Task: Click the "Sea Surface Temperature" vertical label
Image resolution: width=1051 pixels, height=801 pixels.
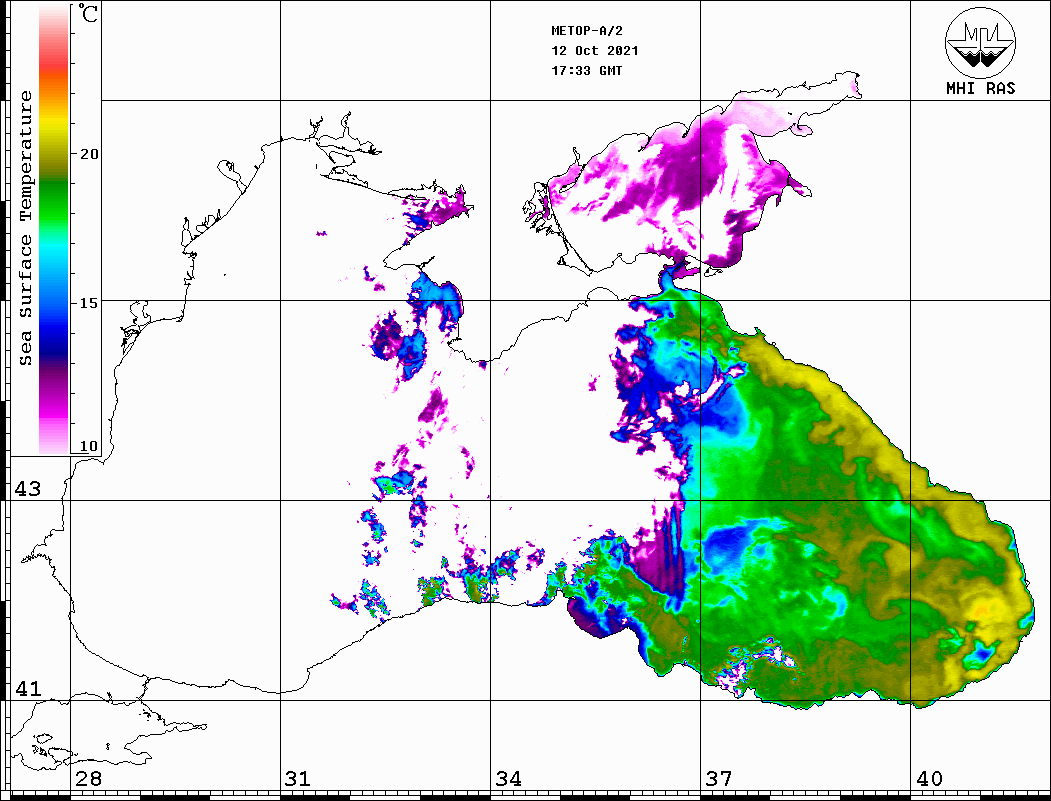Action: (x=25, y=228)
